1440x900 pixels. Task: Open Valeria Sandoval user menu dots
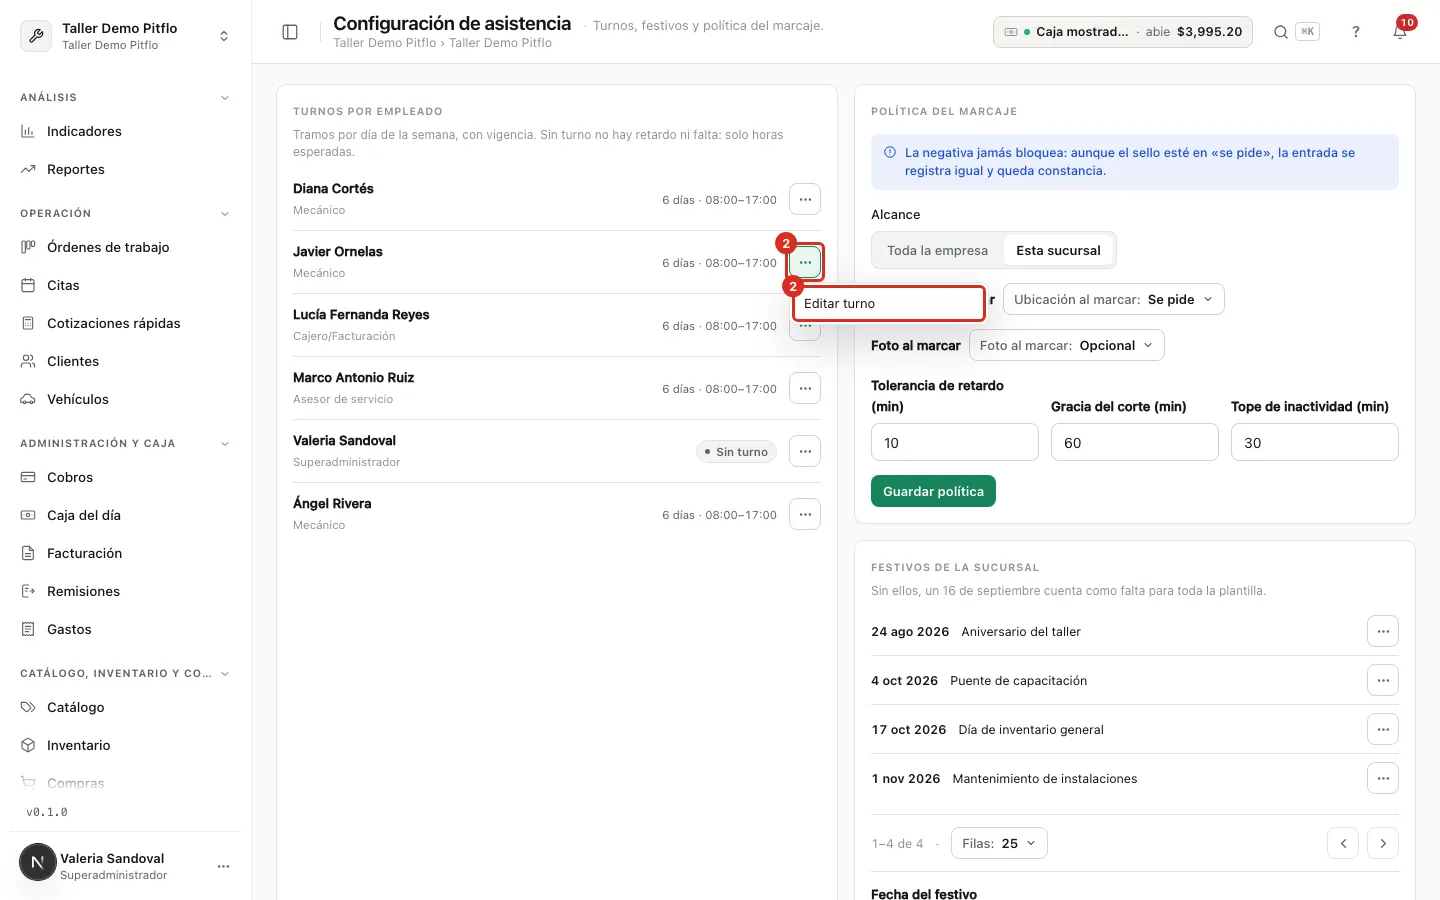tap(223, 866)
